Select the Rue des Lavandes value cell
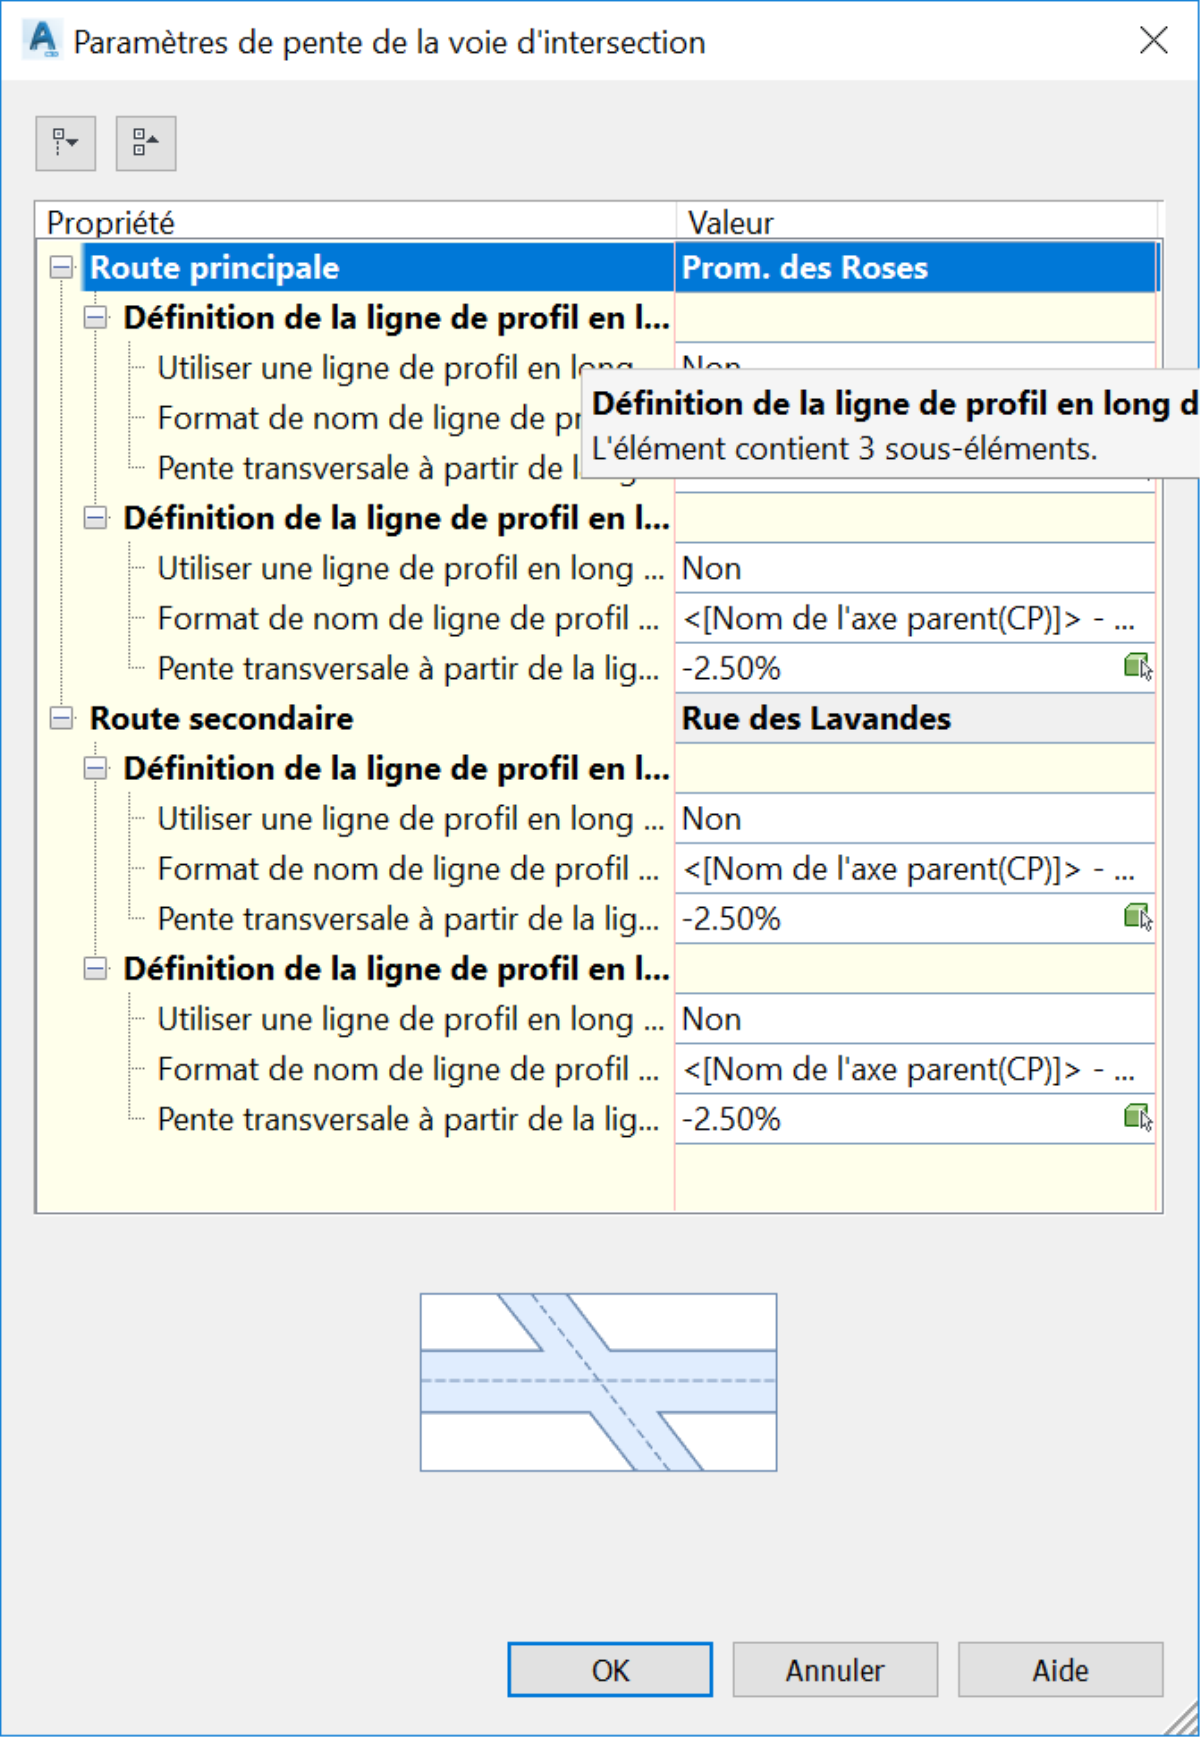This screenshot has height=1738, width=1200. 915,718
